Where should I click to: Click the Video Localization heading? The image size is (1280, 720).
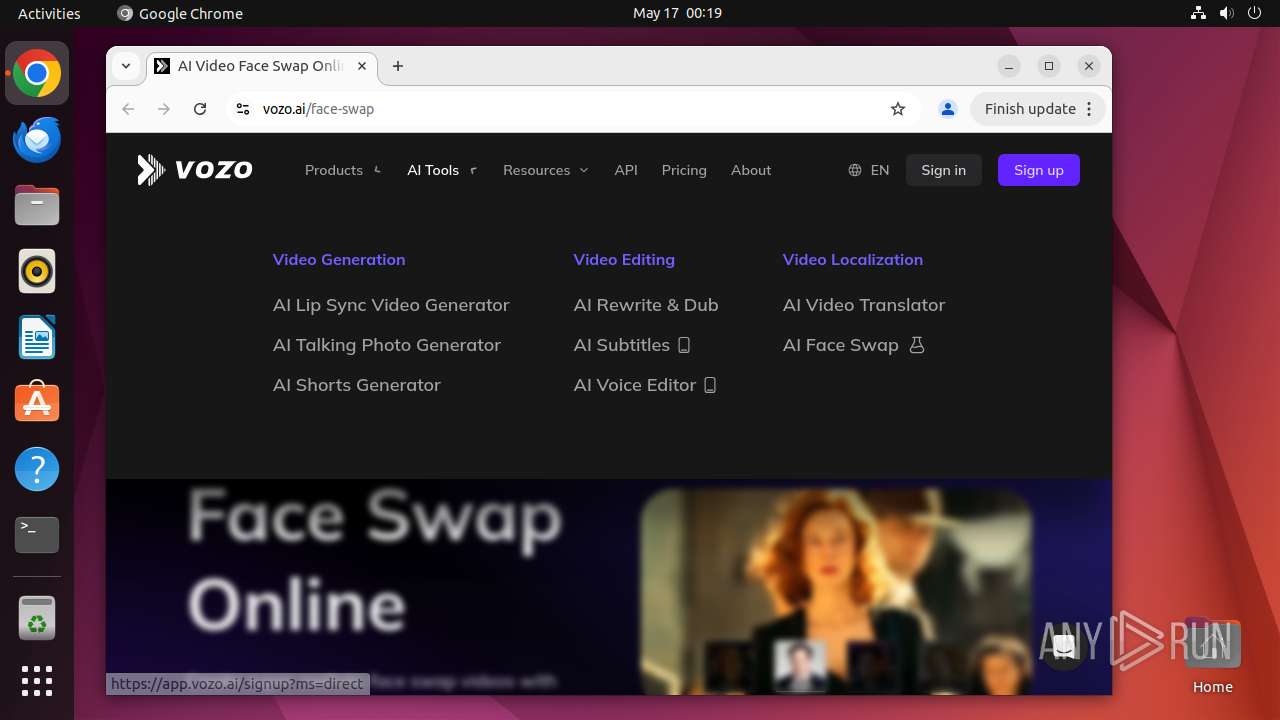(853, 259)
